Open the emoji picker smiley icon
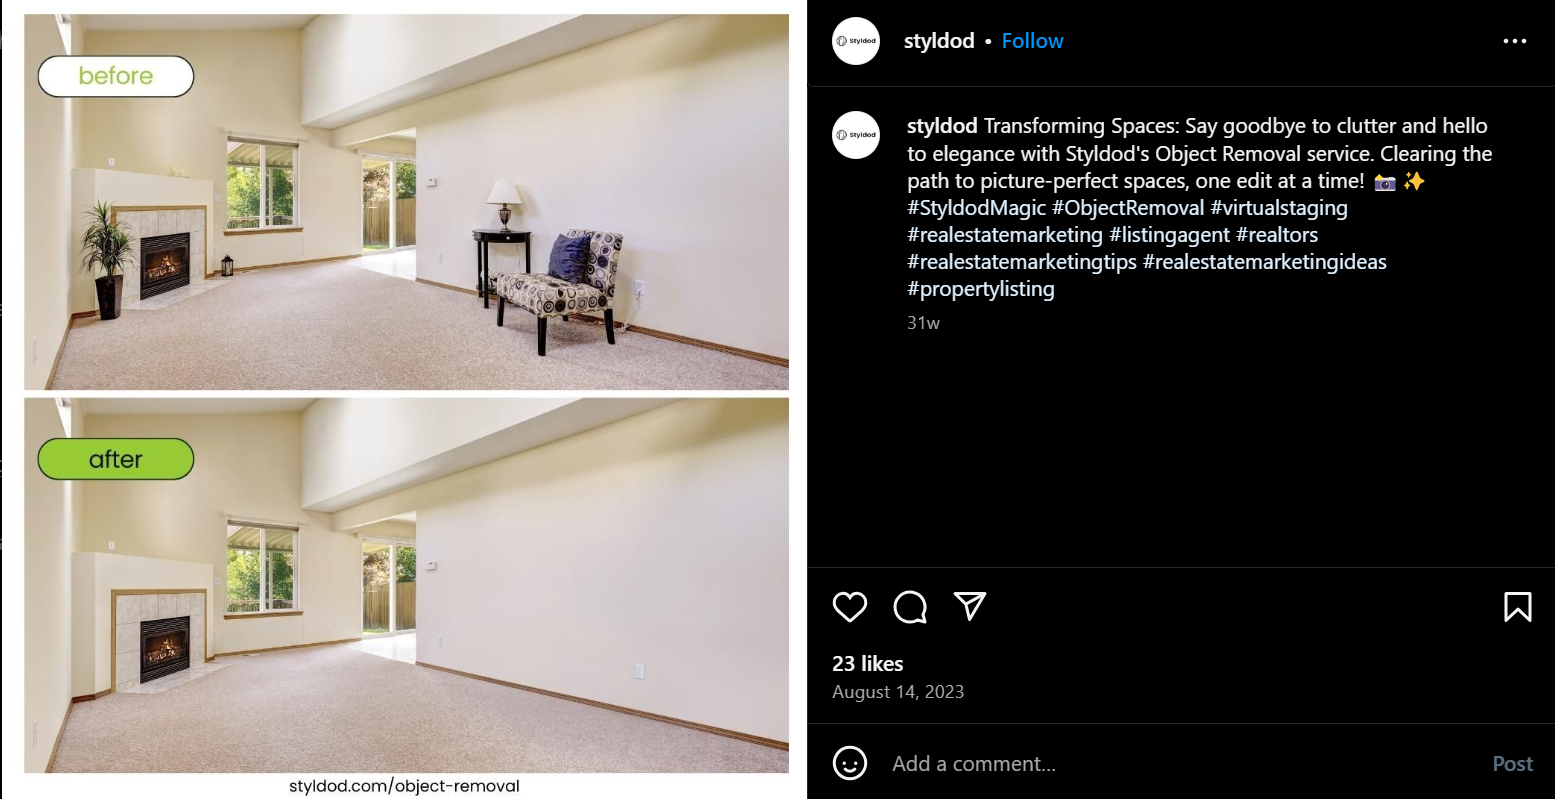Screen dimensions: 1555x799 [x=850, y=764]
